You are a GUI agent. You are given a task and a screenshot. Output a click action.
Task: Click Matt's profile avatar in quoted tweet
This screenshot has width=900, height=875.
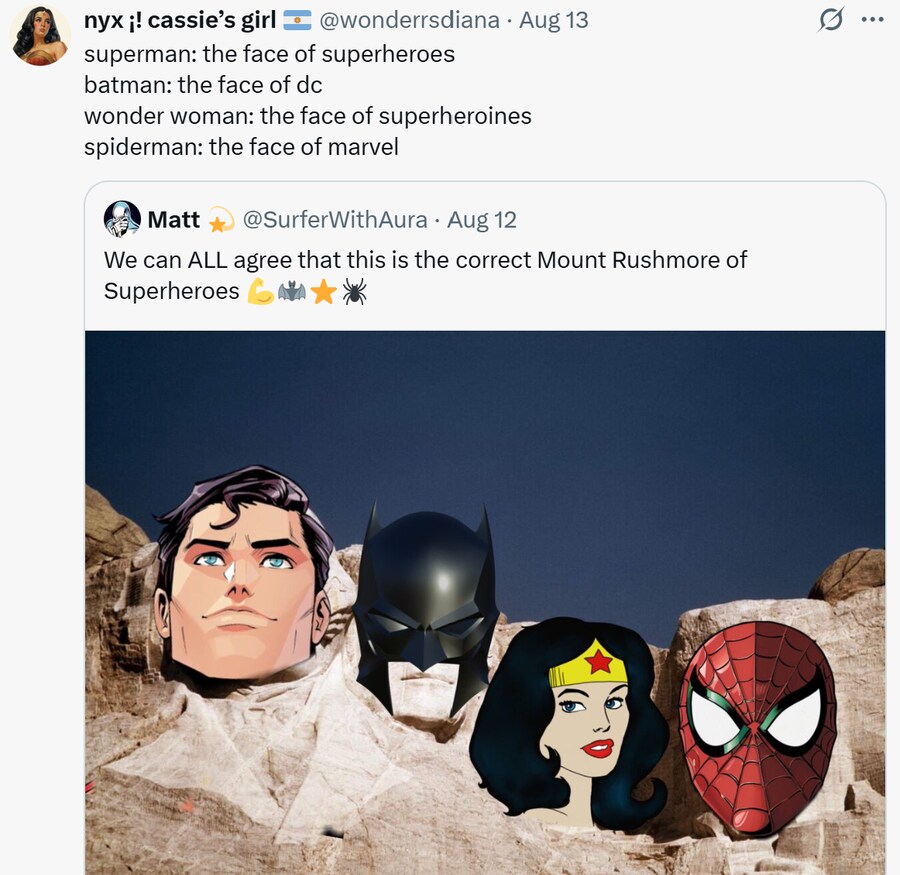pyautogui.click(x=122, y=219)
